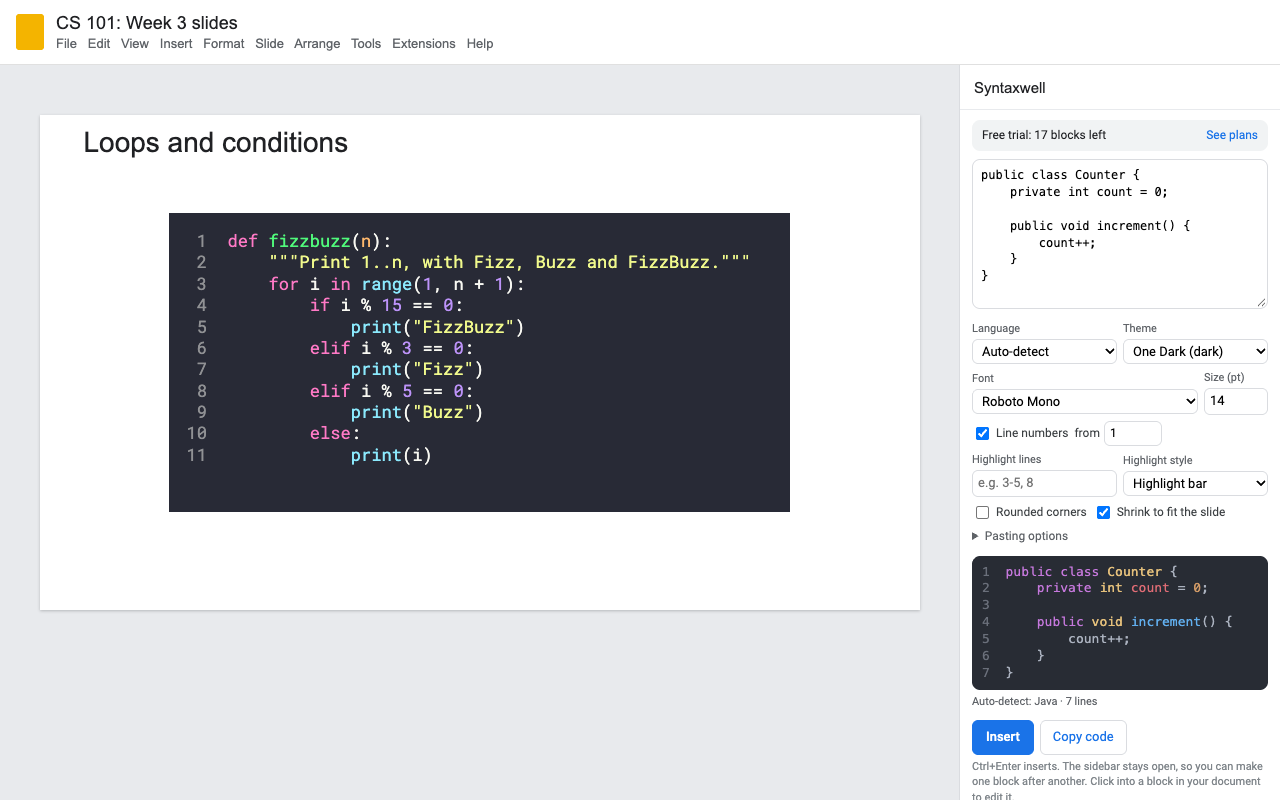Click the Auto-detect: Java · 7 lines status
Viewport: 1280px width, 800px height.
1035,701
